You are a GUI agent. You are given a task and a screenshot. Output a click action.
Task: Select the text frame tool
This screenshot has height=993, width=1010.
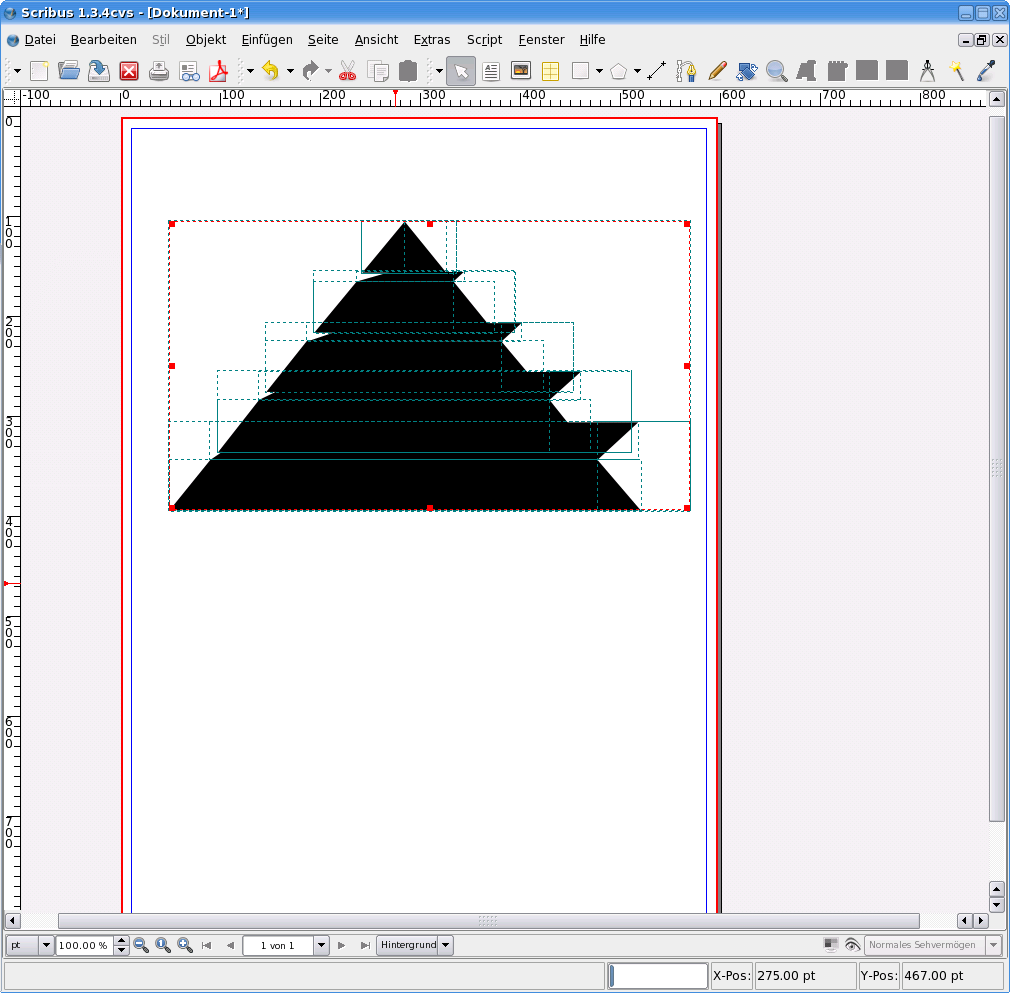click(491, 71)
